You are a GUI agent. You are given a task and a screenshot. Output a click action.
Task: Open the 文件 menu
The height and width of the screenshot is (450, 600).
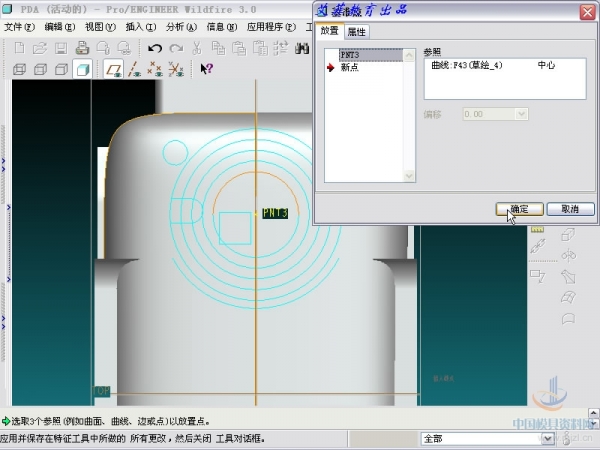point(19,27)
